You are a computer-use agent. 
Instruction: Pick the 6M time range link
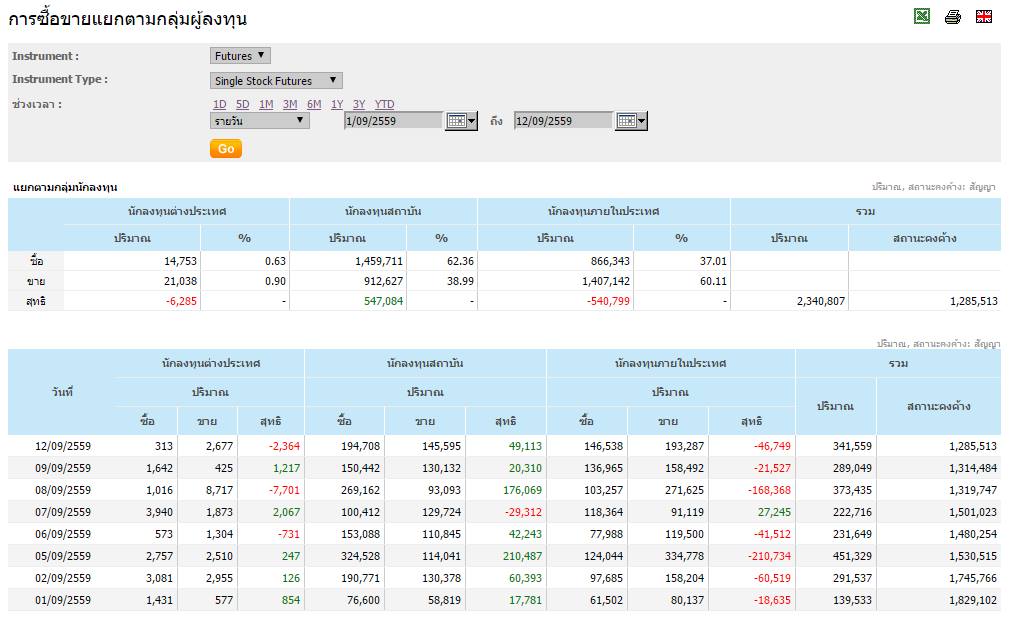point(314,104)
